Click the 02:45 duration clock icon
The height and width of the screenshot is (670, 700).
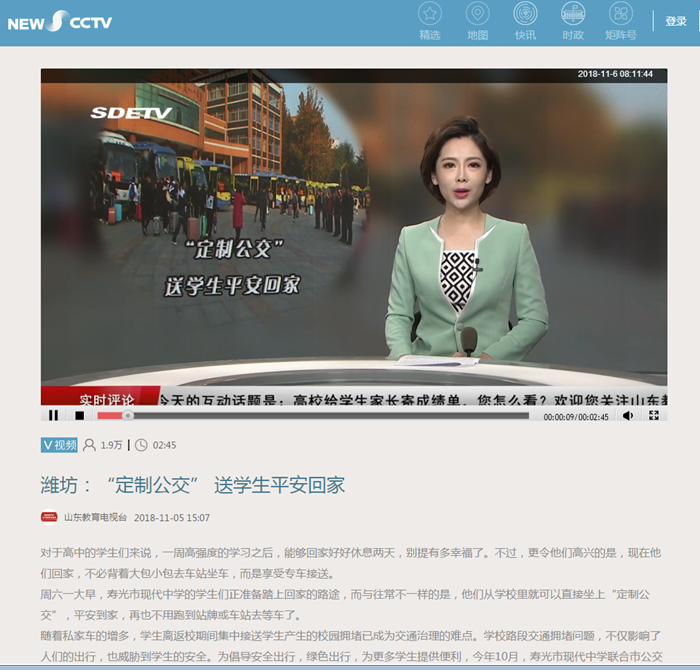pos(141,445)
